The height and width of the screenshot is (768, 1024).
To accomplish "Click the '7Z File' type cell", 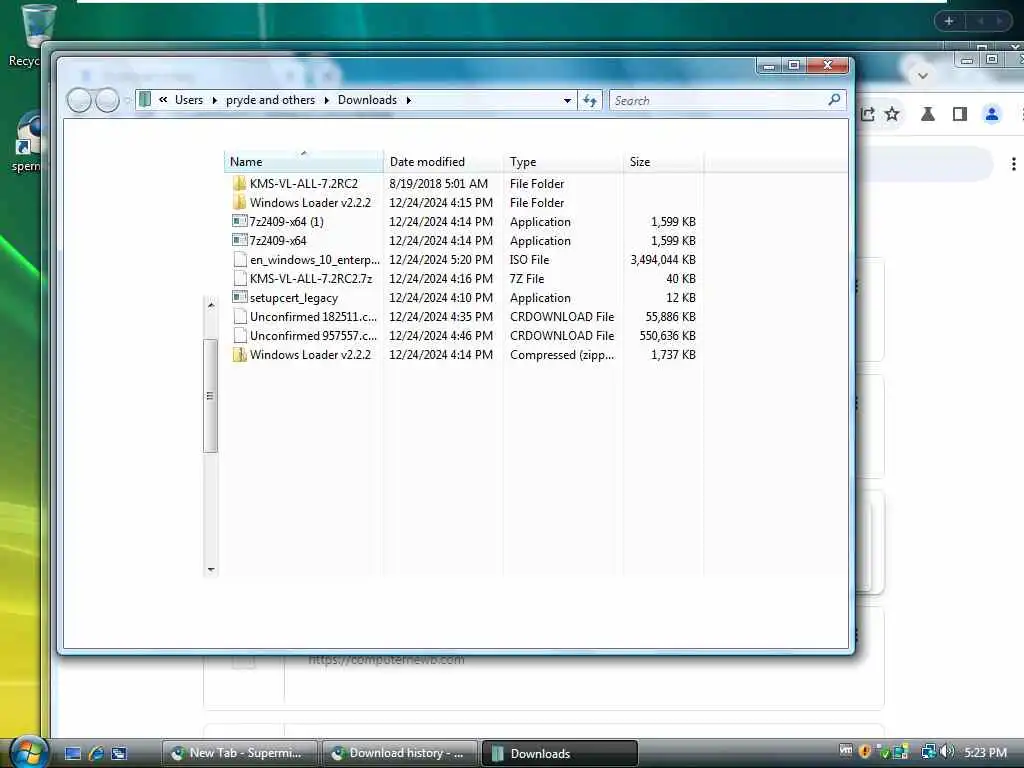I will 526,278.
